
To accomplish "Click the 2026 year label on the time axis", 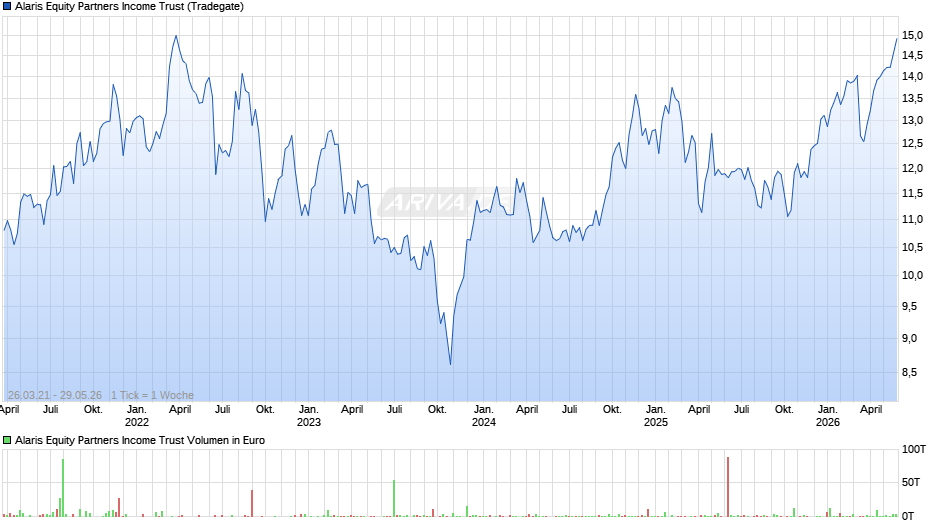I will (828, 422).
